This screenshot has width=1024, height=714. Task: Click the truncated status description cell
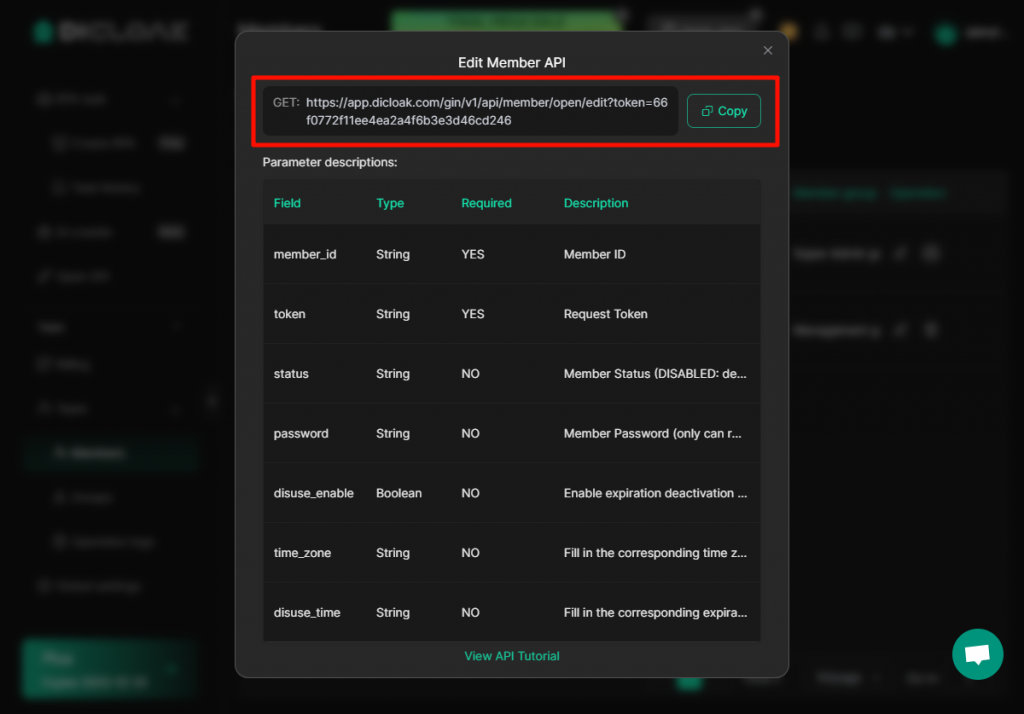pyautogui.click(x=655, y=374)
